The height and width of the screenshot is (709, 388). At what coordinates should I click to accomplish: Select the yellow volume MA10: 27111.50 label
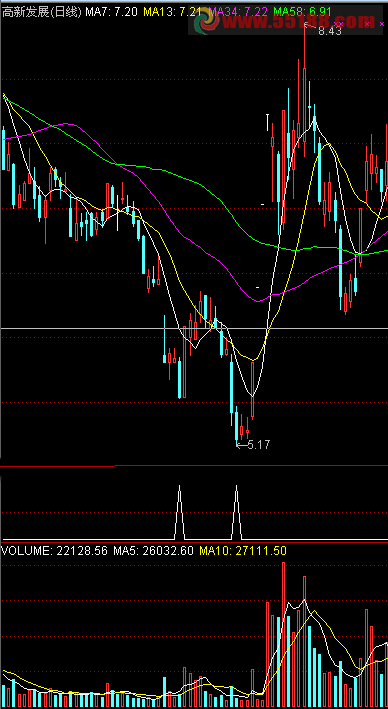pyautogui.click(x=243, y=551)
